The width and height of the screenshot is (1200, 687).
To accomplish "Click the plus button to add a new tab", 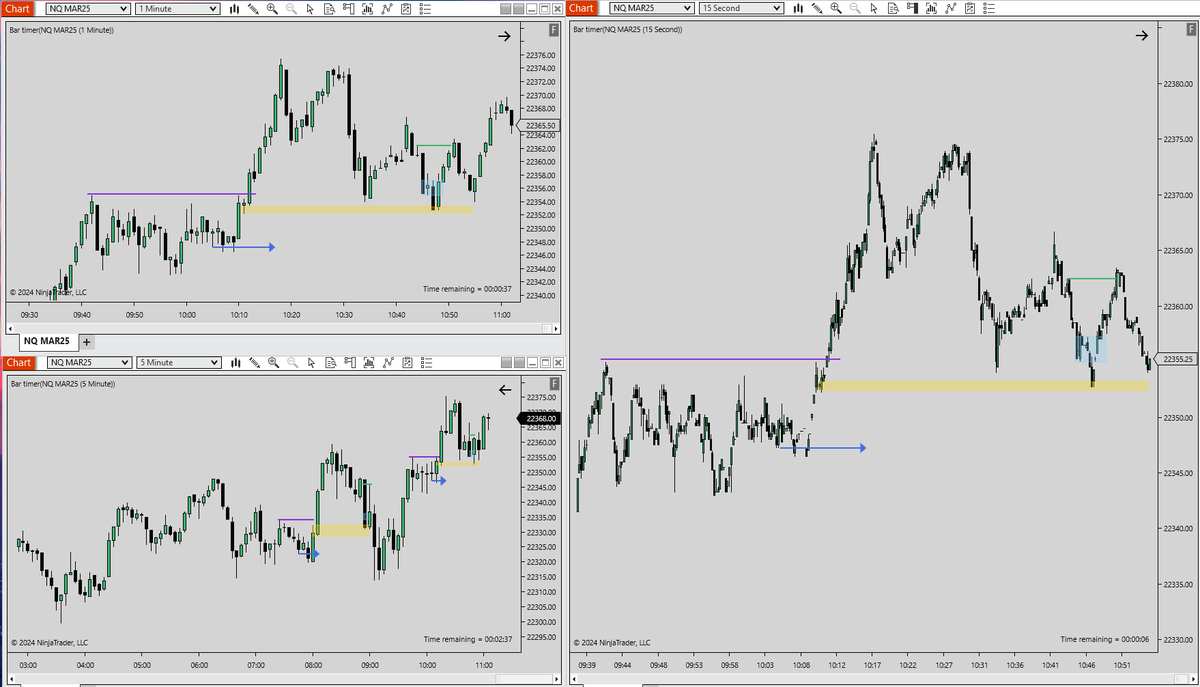I will (86, 341).
